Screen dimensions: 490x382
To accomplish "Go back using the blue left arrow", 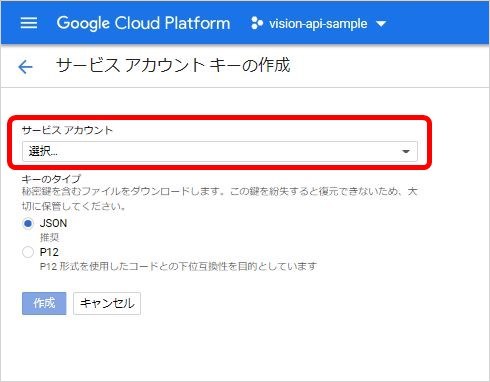I will 25,67.
